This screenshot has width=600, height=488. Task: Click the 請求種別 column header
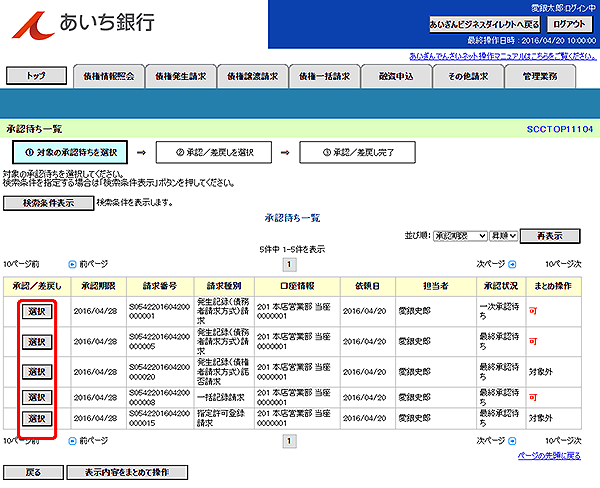click(x=224, y=286)
